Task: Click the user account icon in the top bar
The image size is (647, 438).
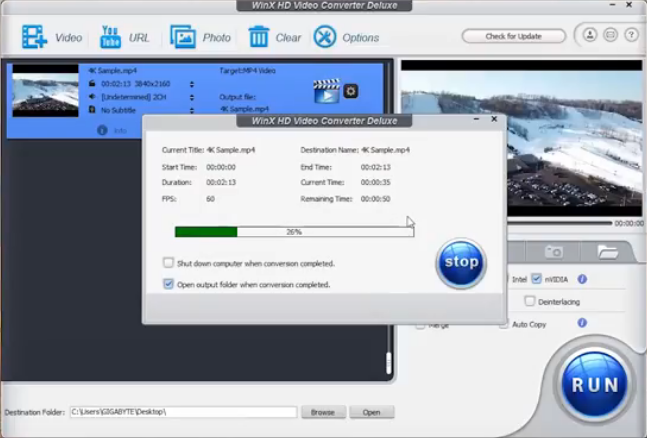Action: pos(590,35)
